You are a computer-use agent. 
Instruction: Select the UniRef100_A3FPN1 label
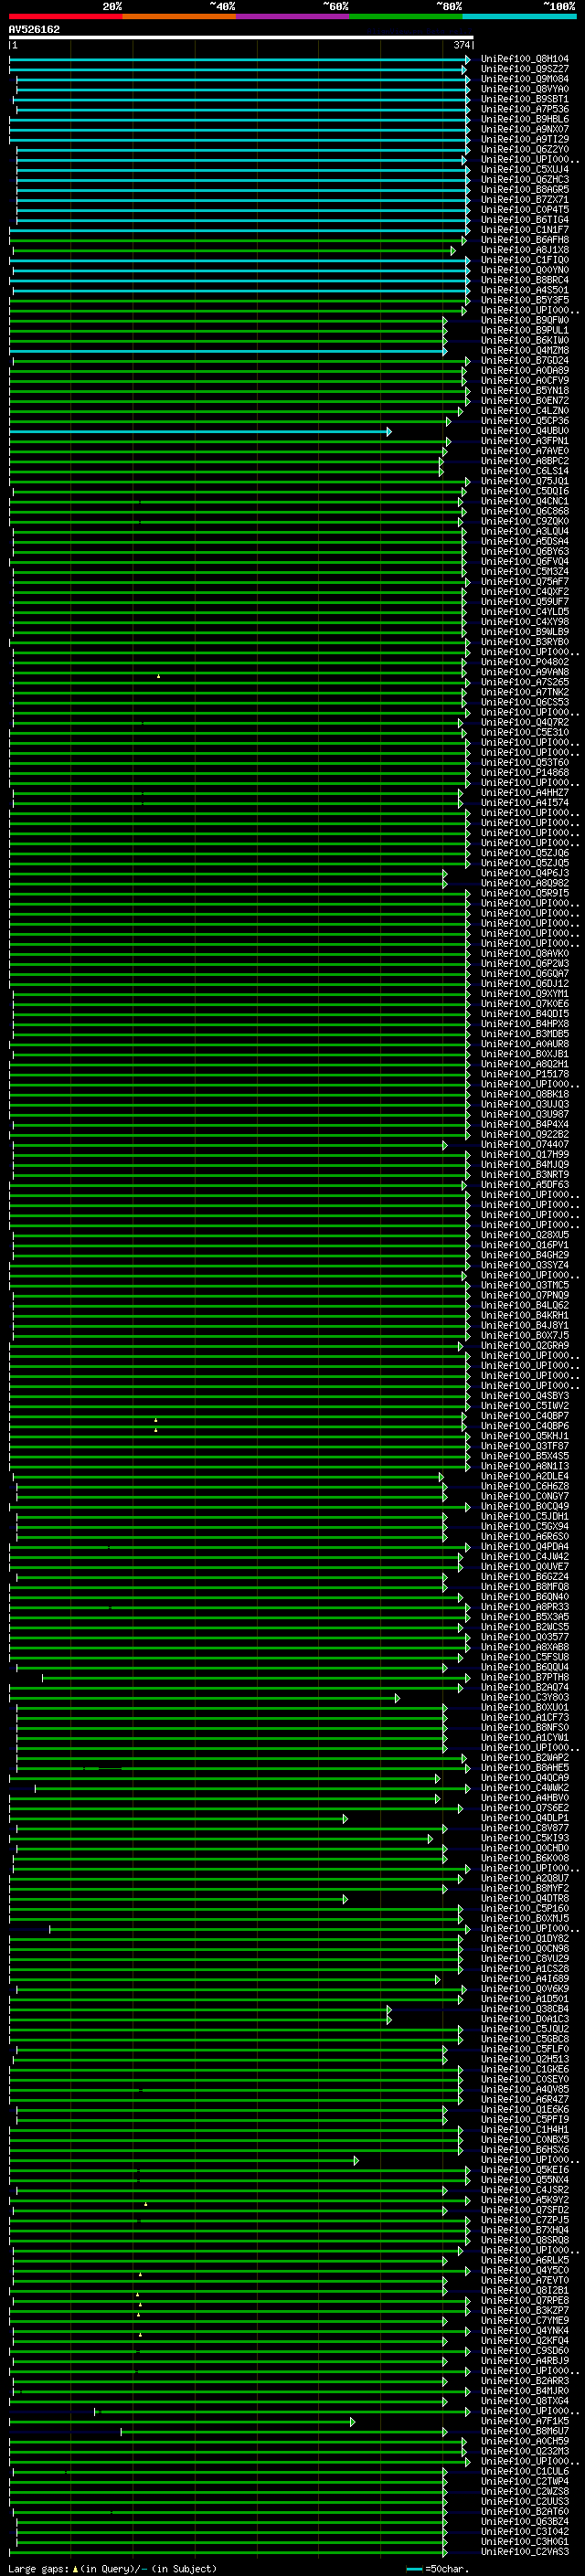(524, 441)
